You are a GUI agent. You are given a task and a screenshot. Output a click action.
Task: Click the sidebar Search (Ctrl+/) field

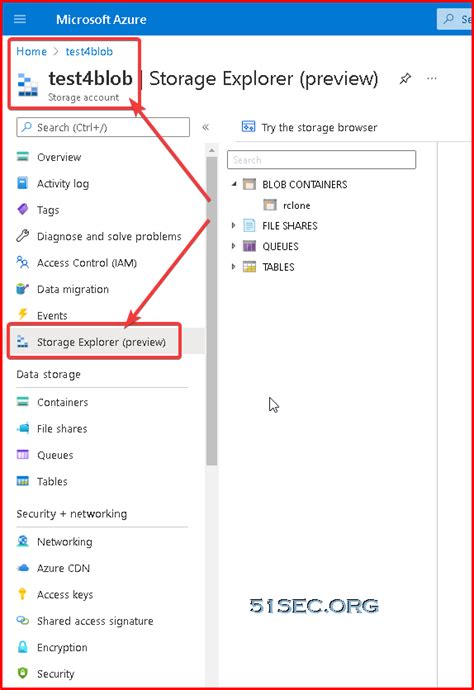[103, 127]
